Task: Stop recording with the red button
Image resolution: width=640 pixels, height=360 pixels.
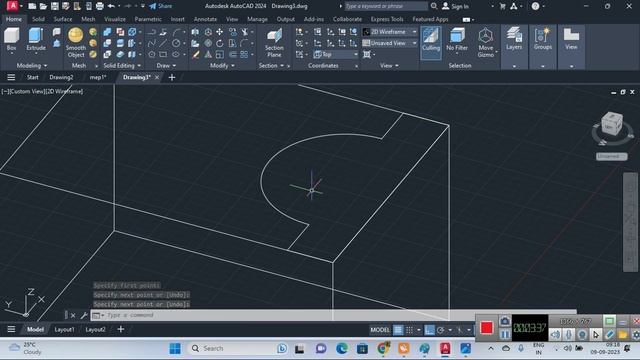Action: pos(487,328)
